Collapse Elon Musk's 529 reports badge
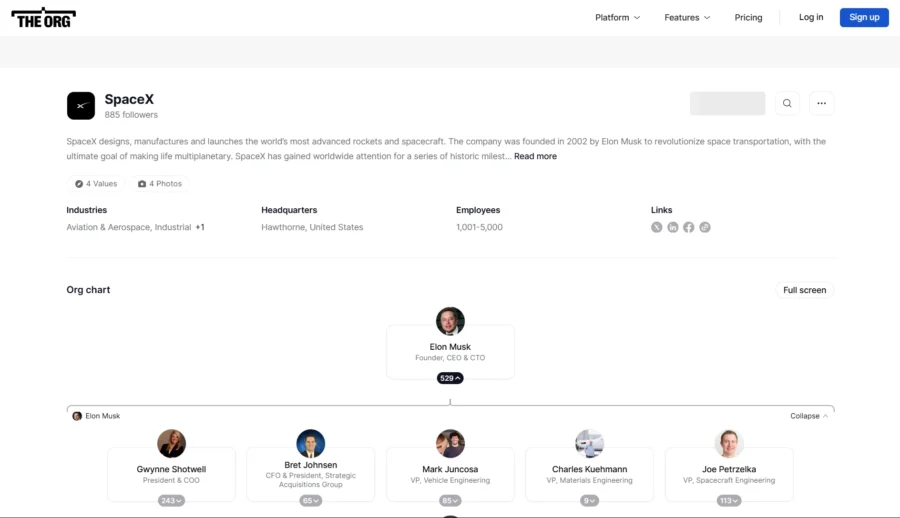Viewport: 900px width, 518px height. 450,378
